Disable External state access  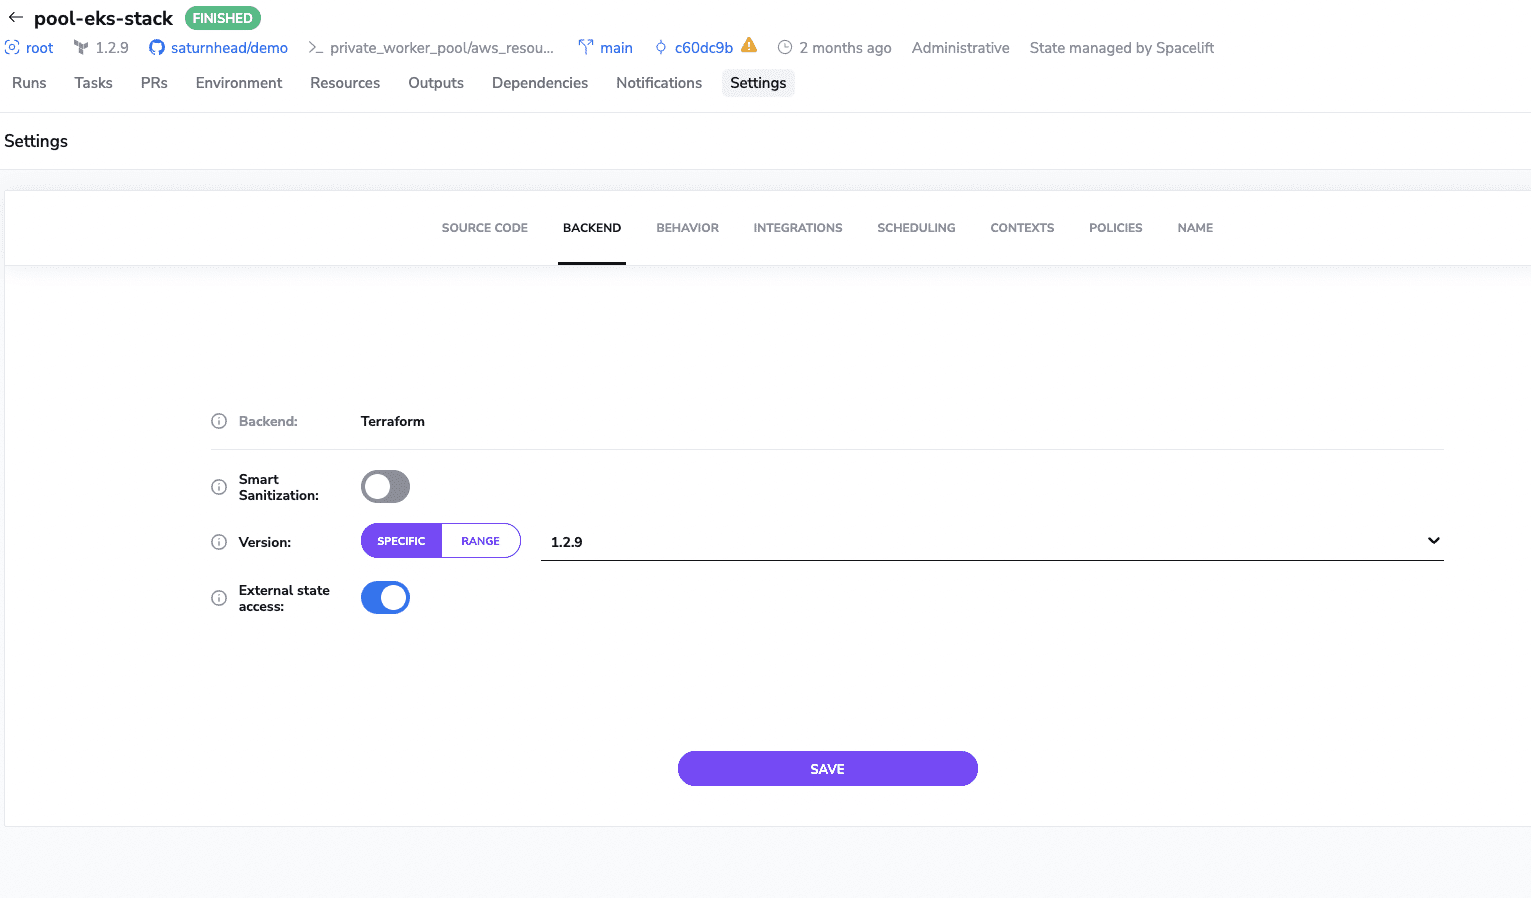point(385,597)
